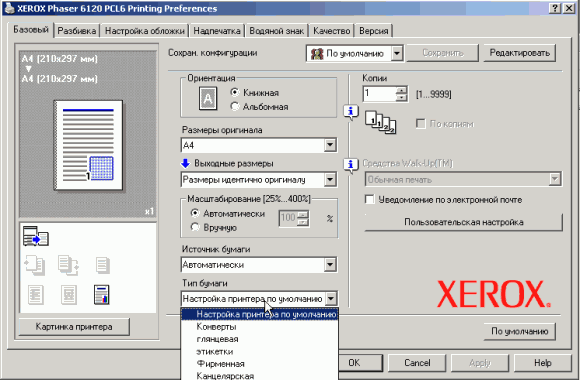
Task: Click the right greyed single page icon
Action: point(102,265)
